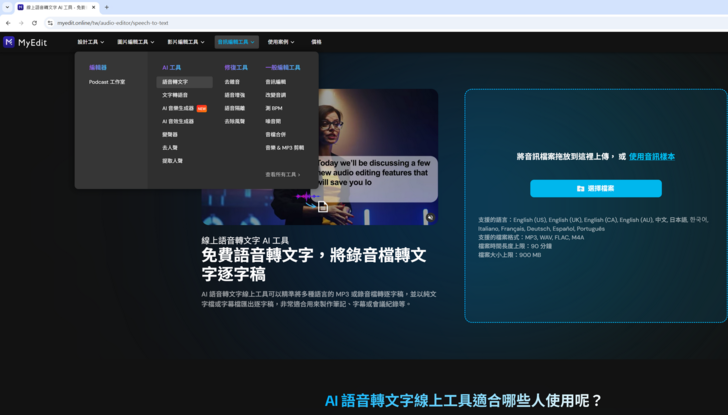Select AI 音樂生成器 menu entry
The height and width of the screenshot is (415, 728).
click(x=179, y=108)
